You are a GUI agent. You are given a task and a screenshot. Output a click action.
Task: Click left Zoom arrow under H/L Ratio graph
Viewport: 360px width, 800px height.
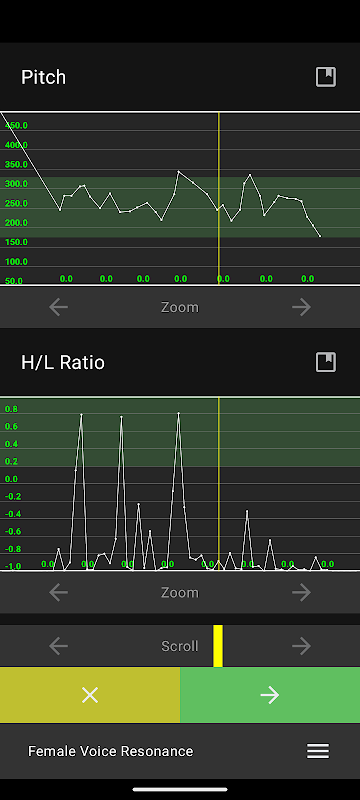pyautogui.click(x=59, y=592)
